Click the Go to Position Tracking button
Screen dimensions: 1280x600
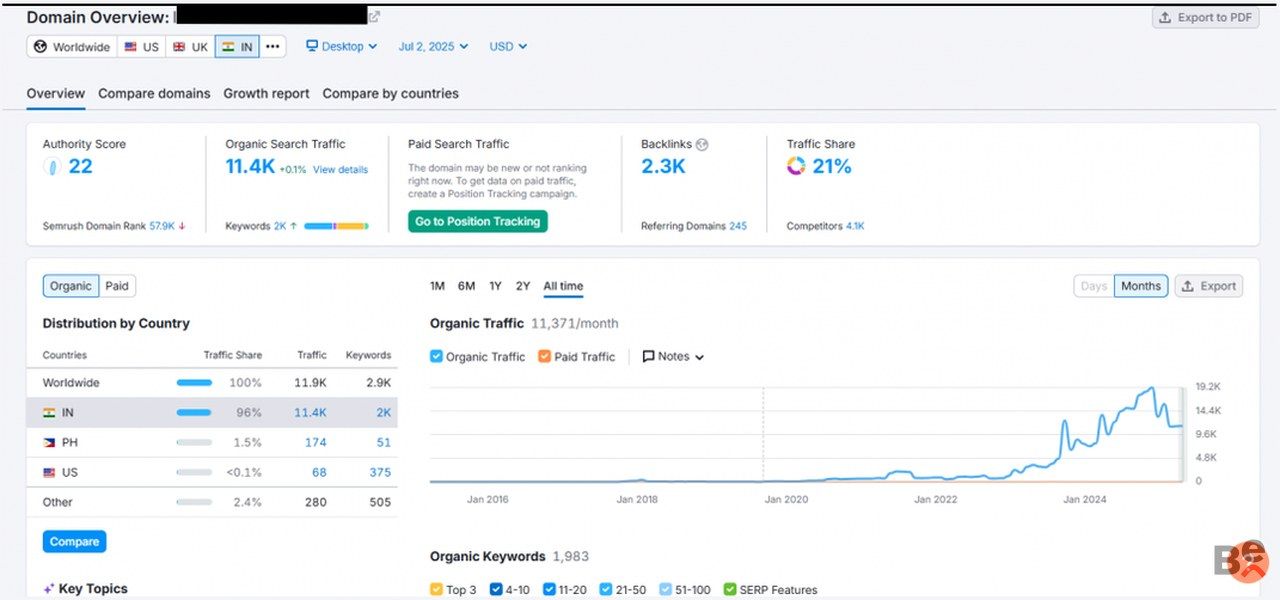click(477, 222)
